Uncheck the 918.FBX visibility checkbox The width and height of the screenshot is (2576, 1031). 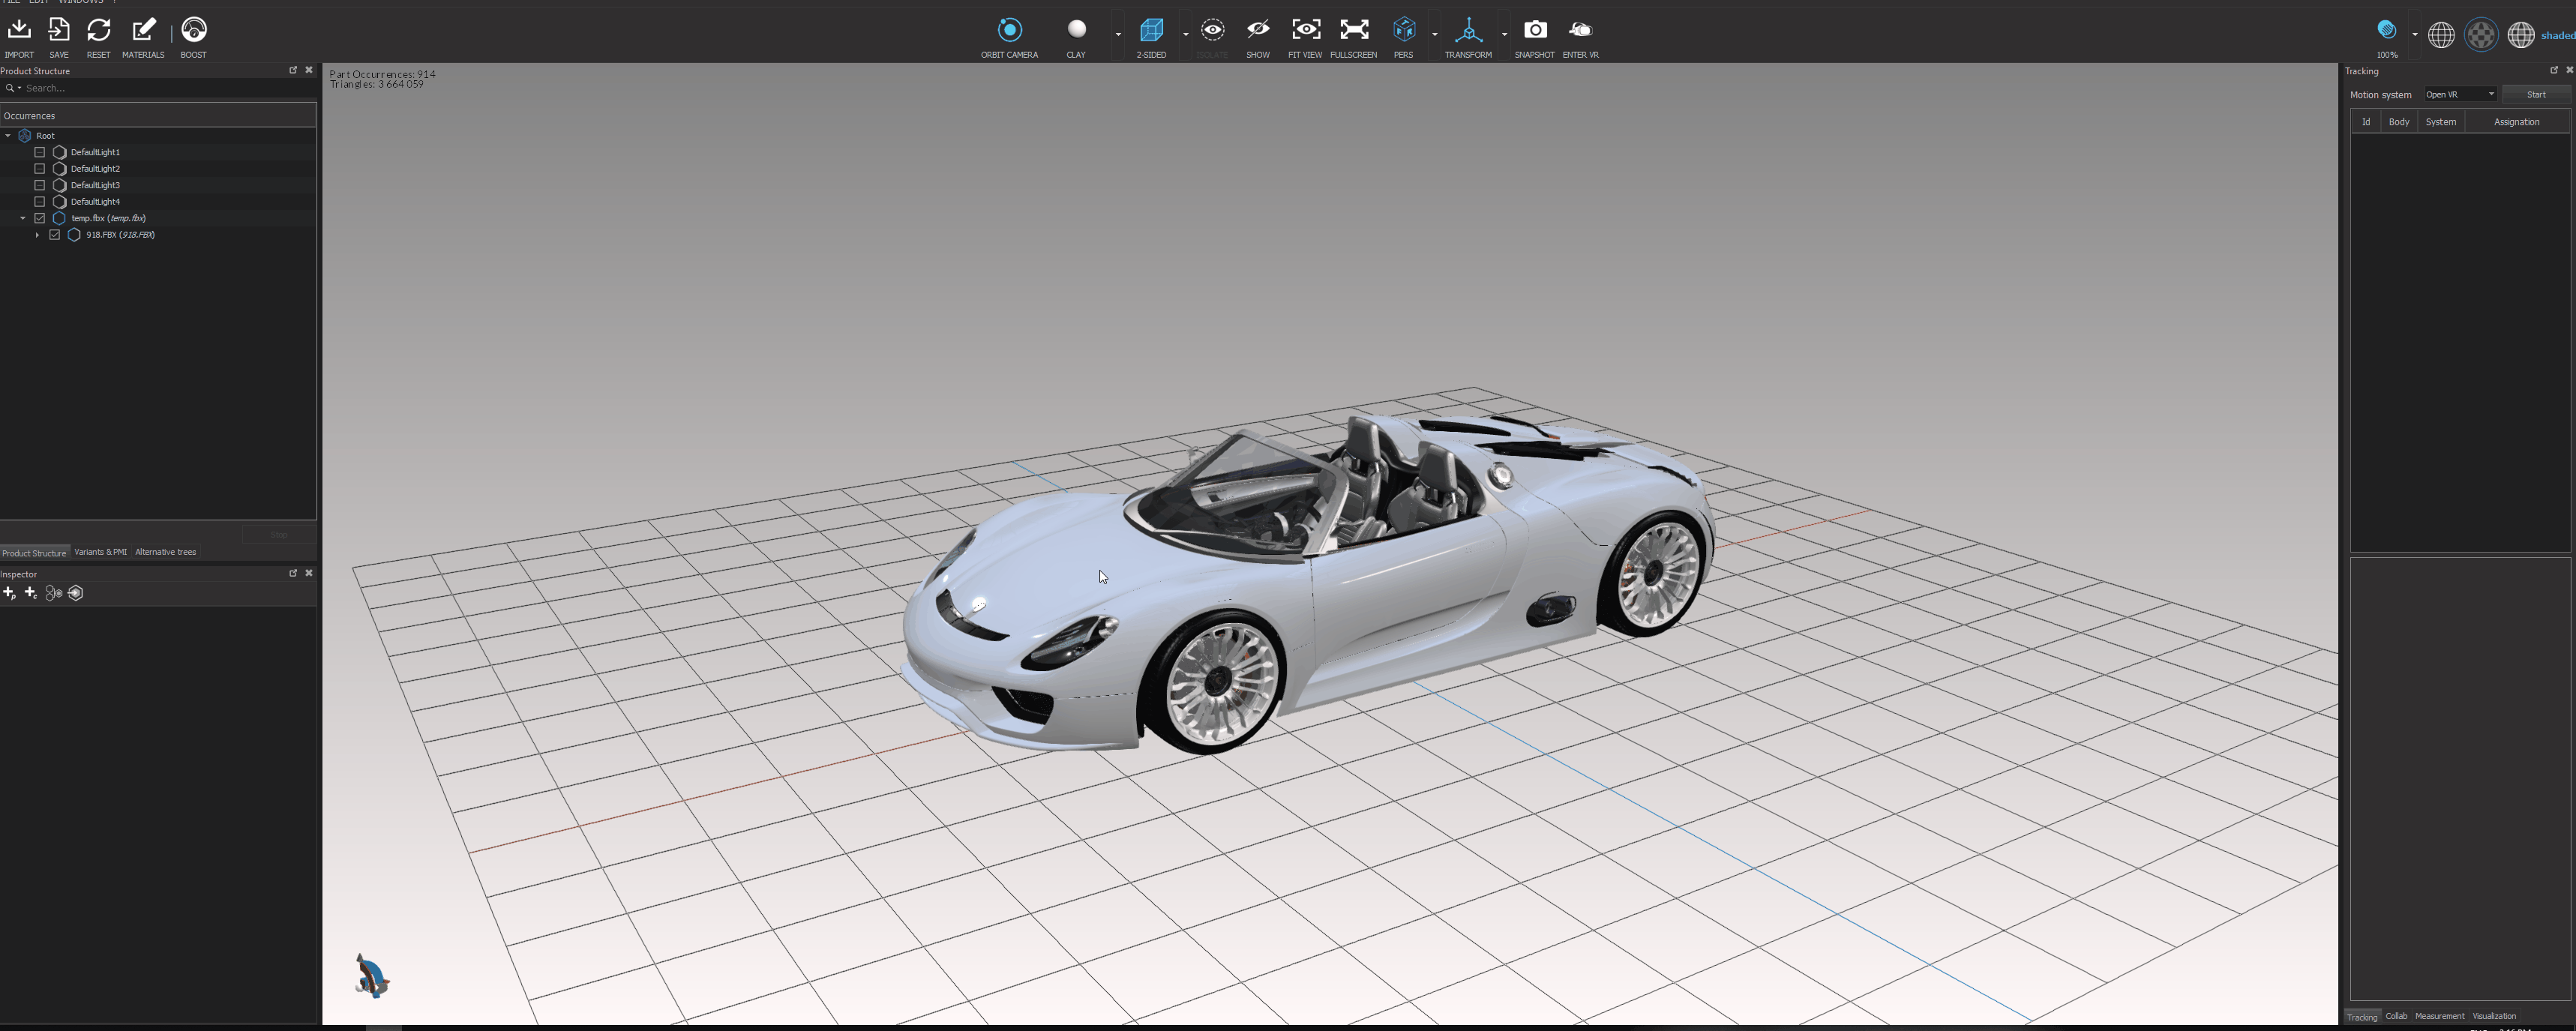[55, 235]
